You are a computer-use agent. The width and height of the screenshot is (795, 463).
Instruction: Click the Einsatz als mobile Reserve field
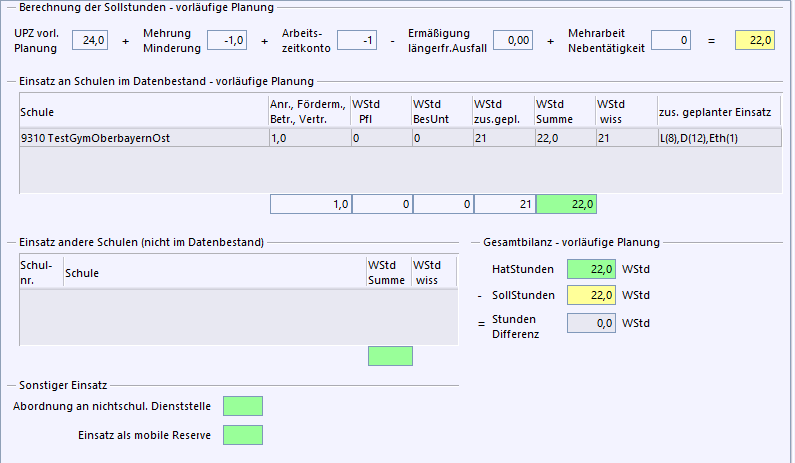243,435
